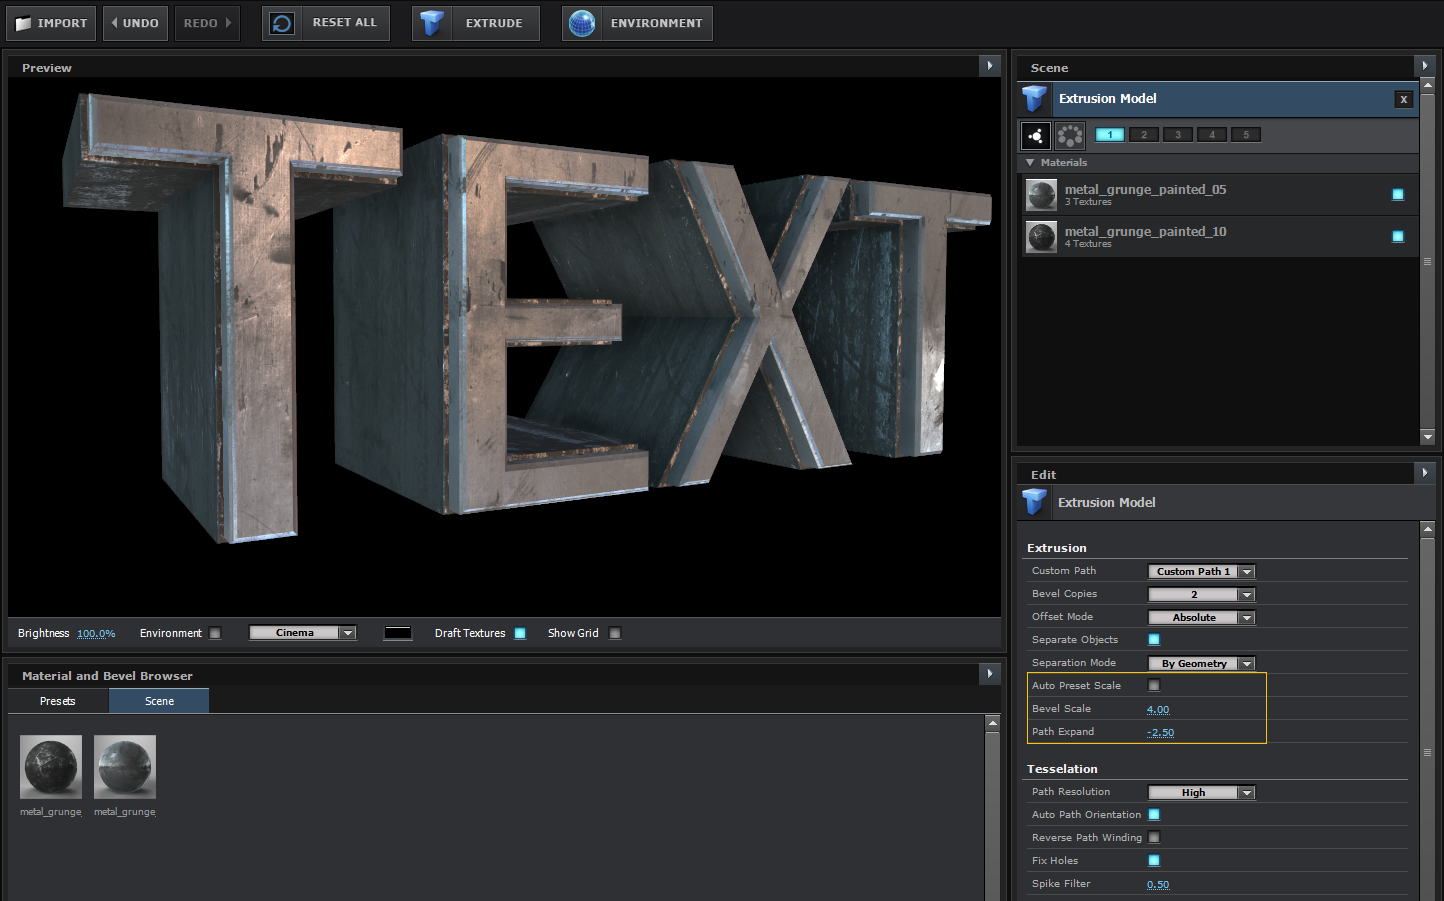
Task: Click the Bevel Scale value 4.00
Action: (x=1158, y=709)
